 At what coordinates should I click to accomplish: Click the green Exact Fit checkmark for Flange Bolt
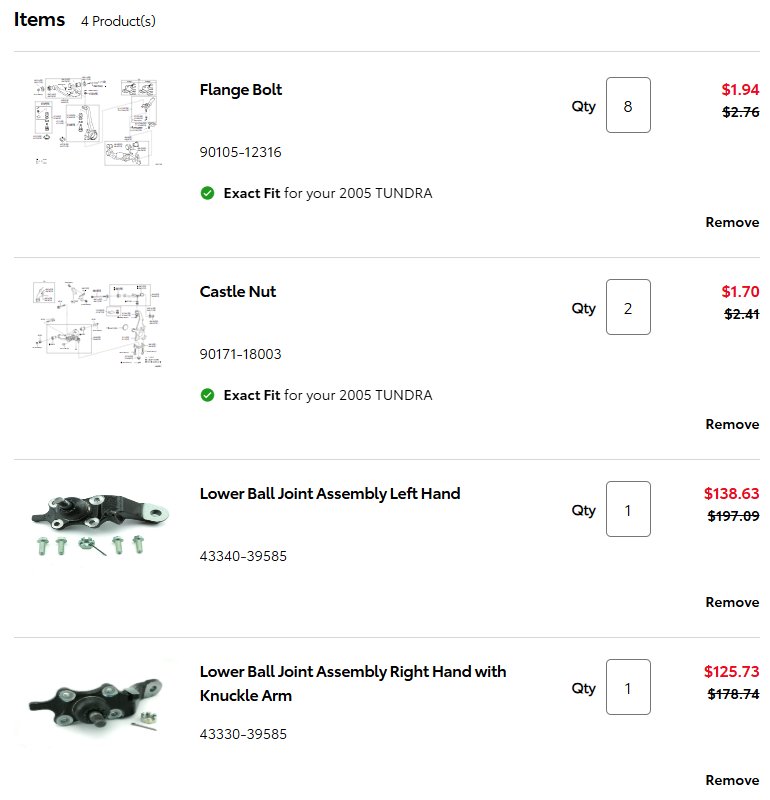(207, 193)
